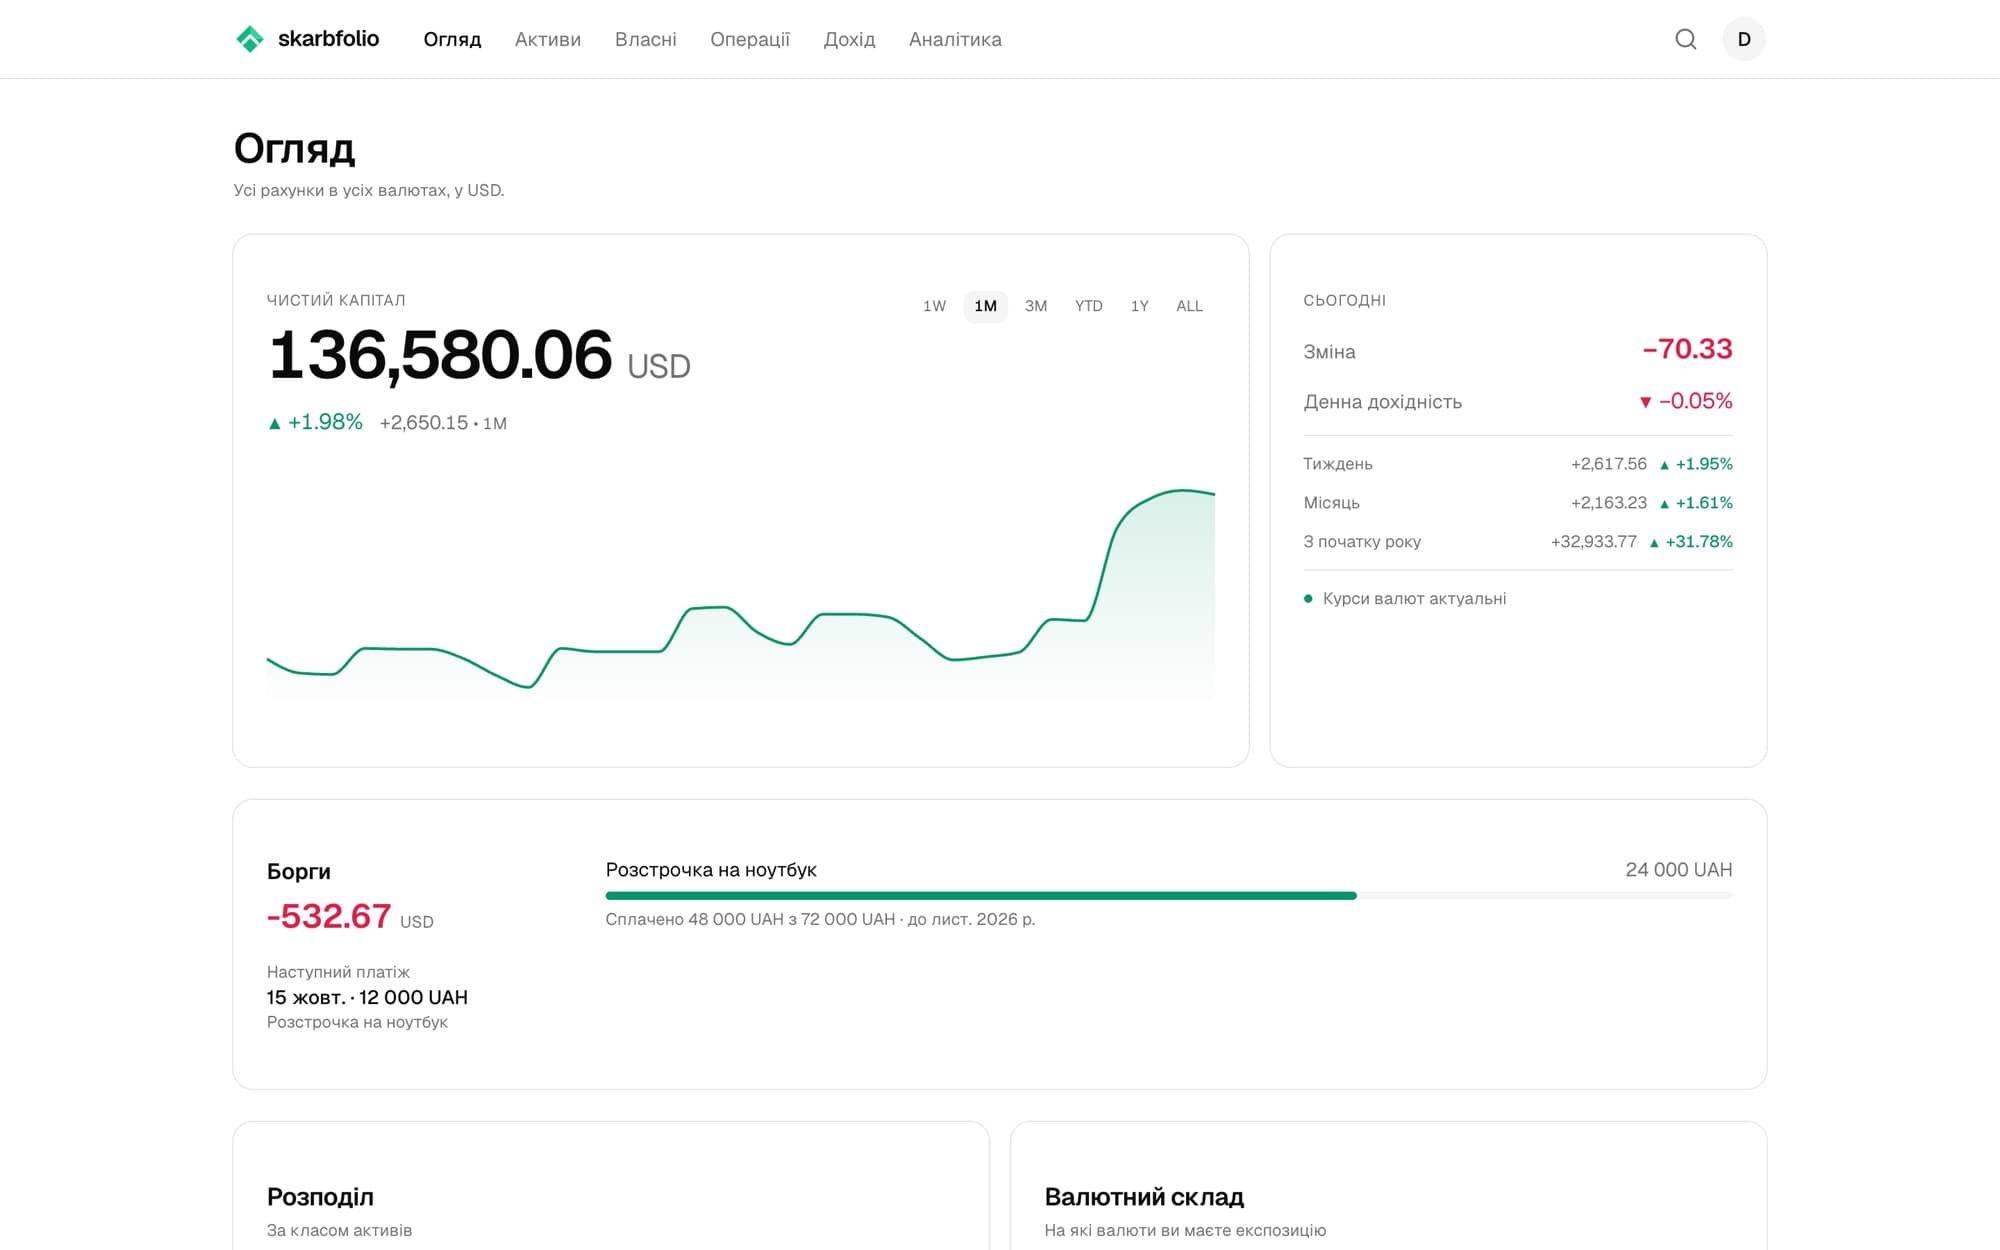Click the Тиждень row label
The height and width of the screenshot is (1250, 2000).
click(x=1338, y=464)
